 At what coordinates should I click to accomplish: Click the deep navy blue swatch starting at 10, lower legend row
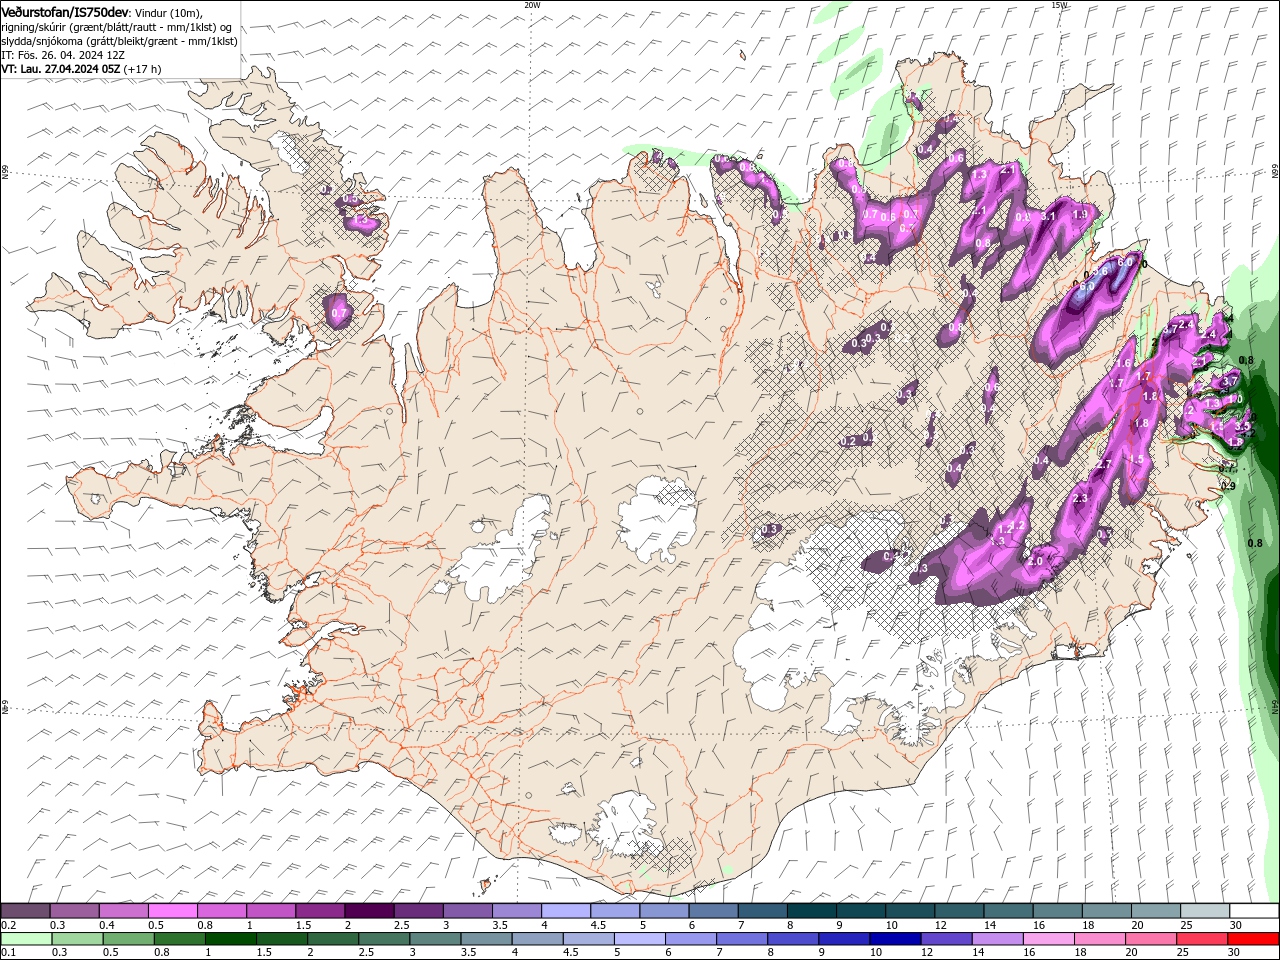(894, 939)
